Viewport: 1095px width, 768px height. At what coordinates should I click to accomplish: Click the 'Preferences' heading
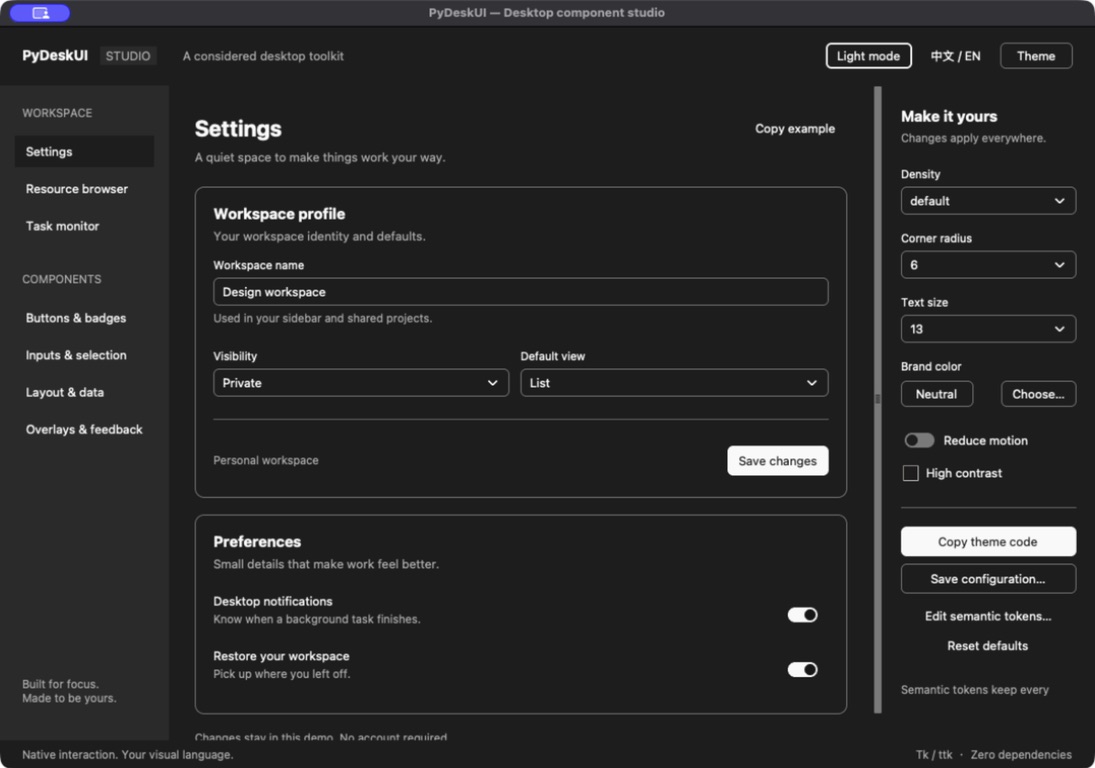tap(257, 542)
